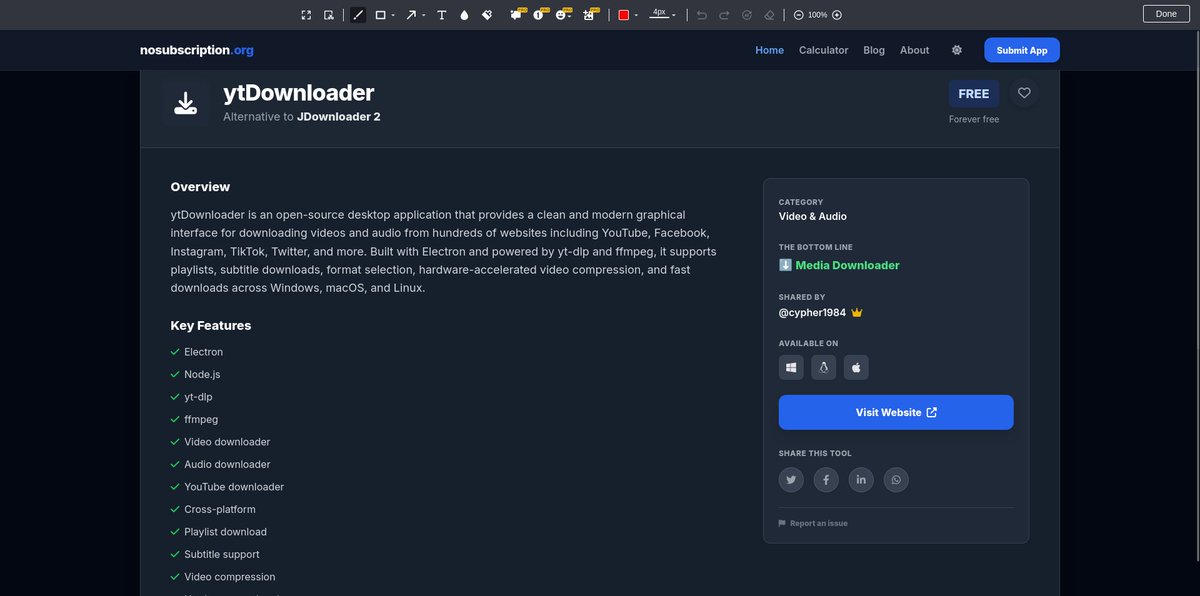Image resolution: width=1200 pixels, height=596 pixels.
Task: Open the About page
Action: pyautogui.click(x=914, y=50)
